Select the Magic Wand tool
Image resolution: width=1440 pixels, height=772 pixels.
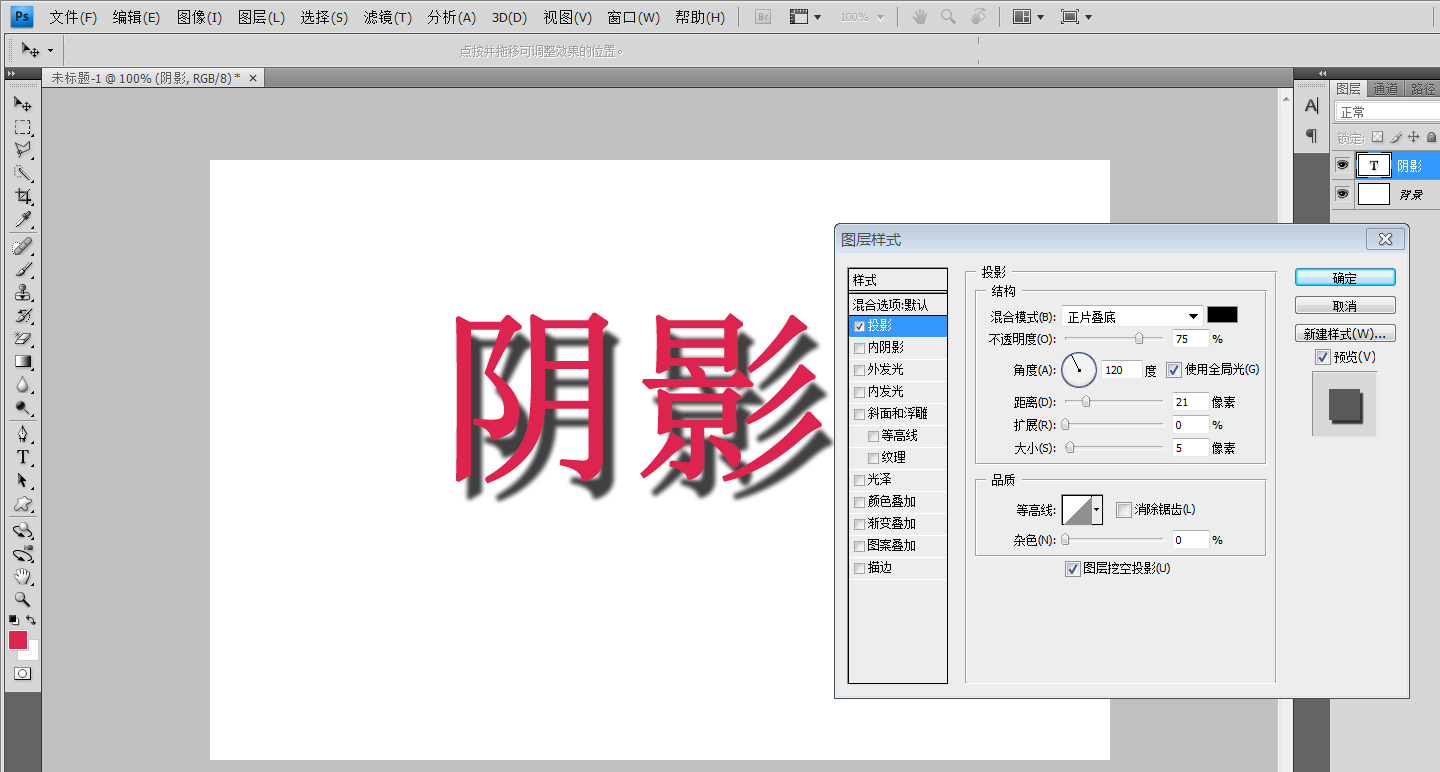pos(22,173)
